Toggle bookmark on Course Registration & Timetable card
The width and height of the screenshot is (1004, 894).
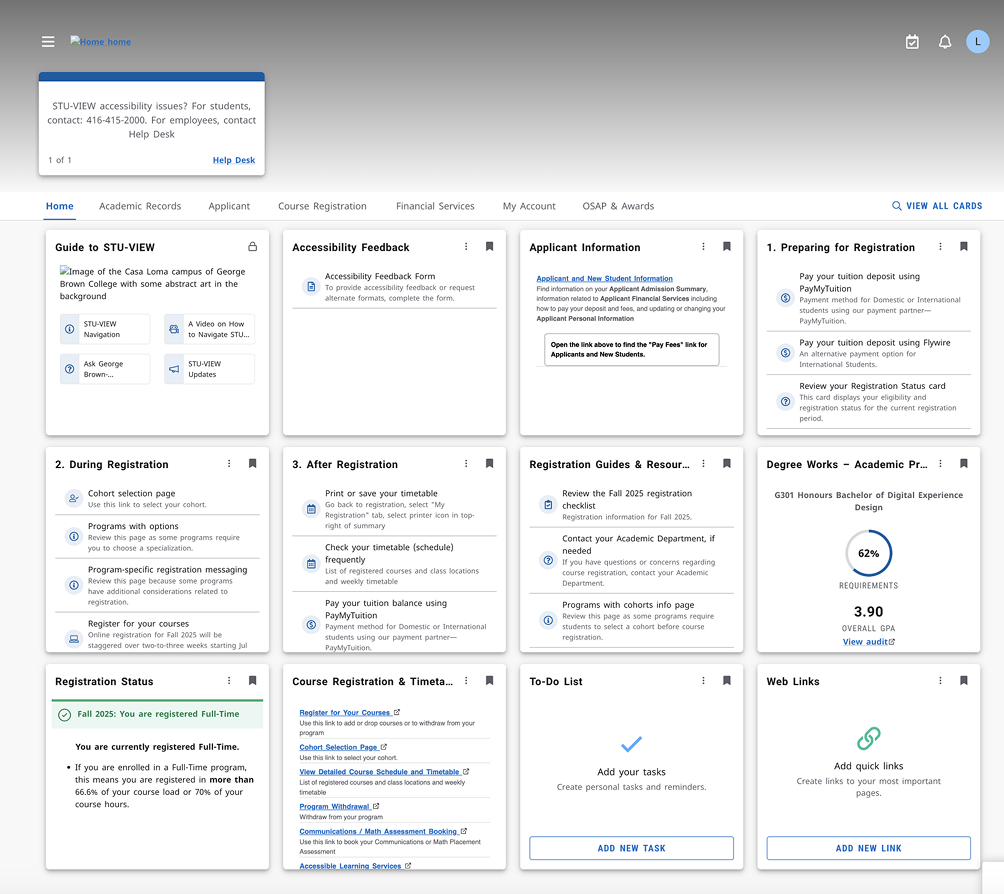(490, 681)
